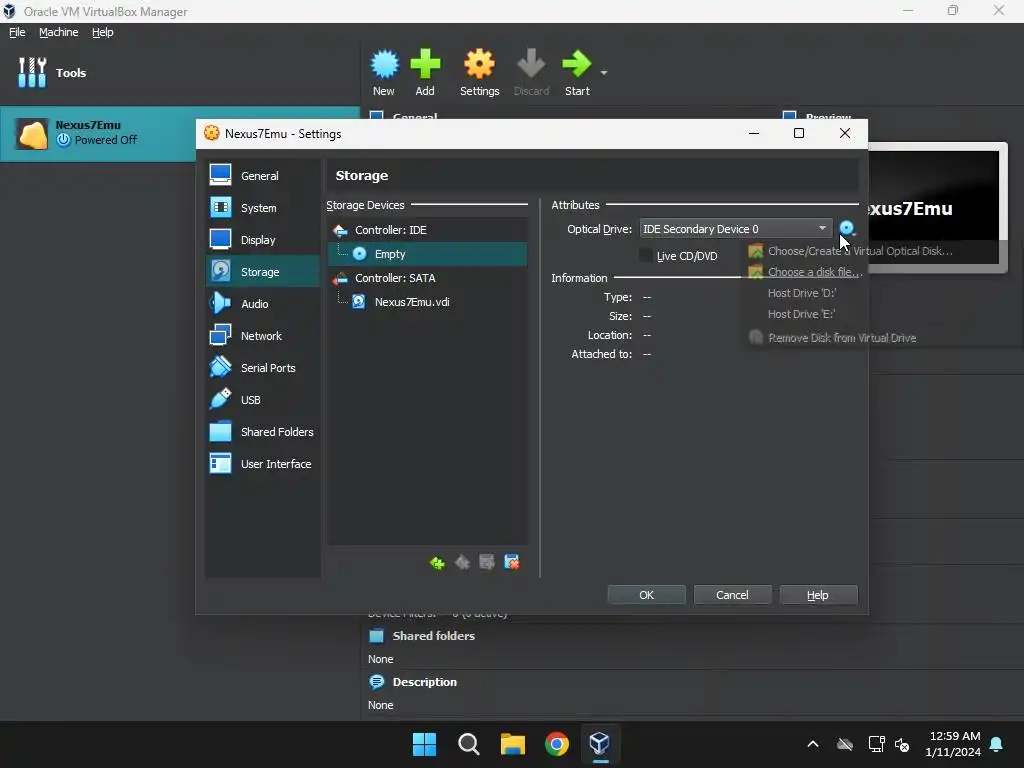Select Host Drive 'D:' menu entry
Image resolution: width=1024 pixels, height=768 pixels.
[x=801, y=293]
